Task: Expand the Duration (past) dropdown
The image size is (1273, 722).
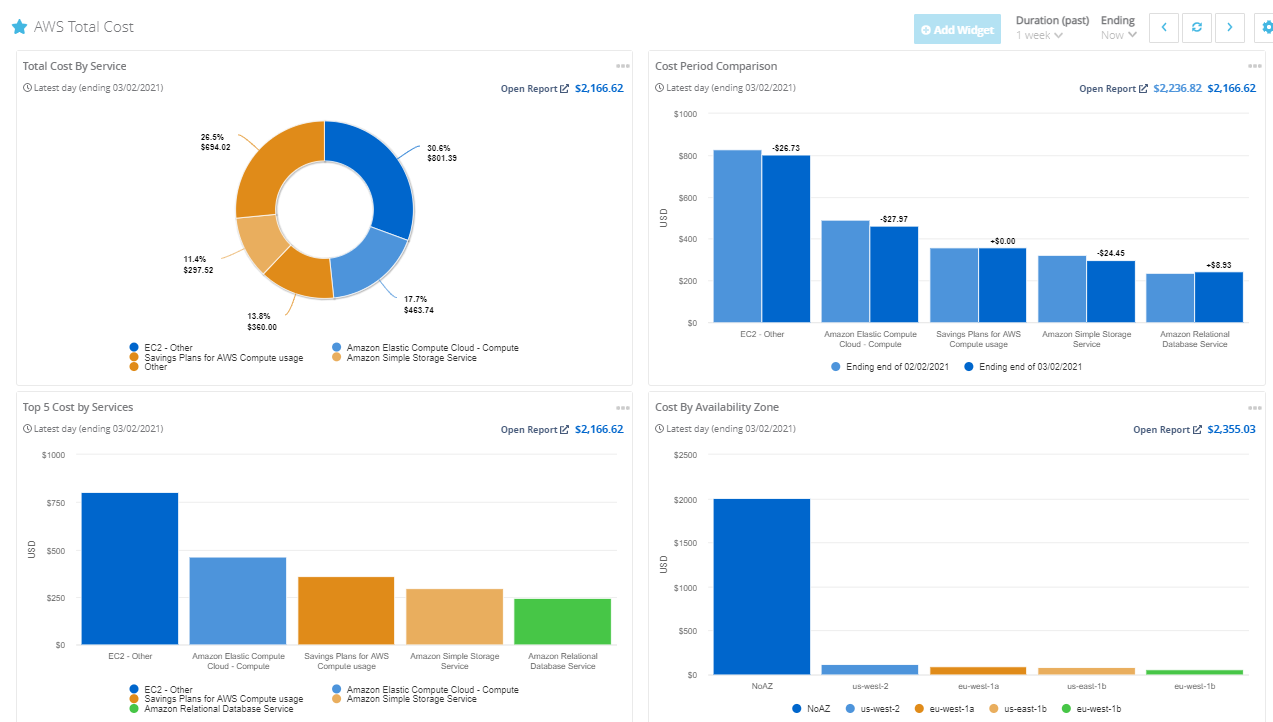Action: tap(1039, 35)
